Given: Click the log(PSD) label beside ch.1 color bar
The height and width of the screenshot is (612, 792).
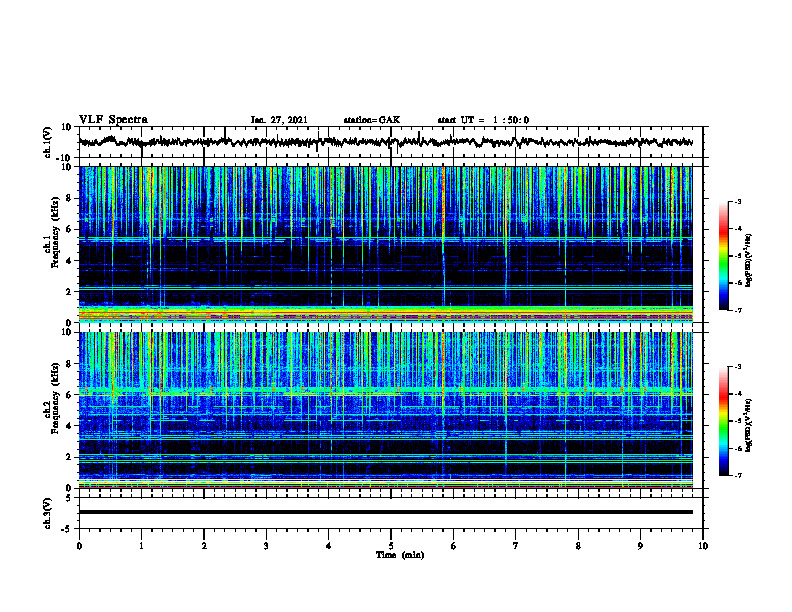Looking at the screenshot, I should point(749,260).
